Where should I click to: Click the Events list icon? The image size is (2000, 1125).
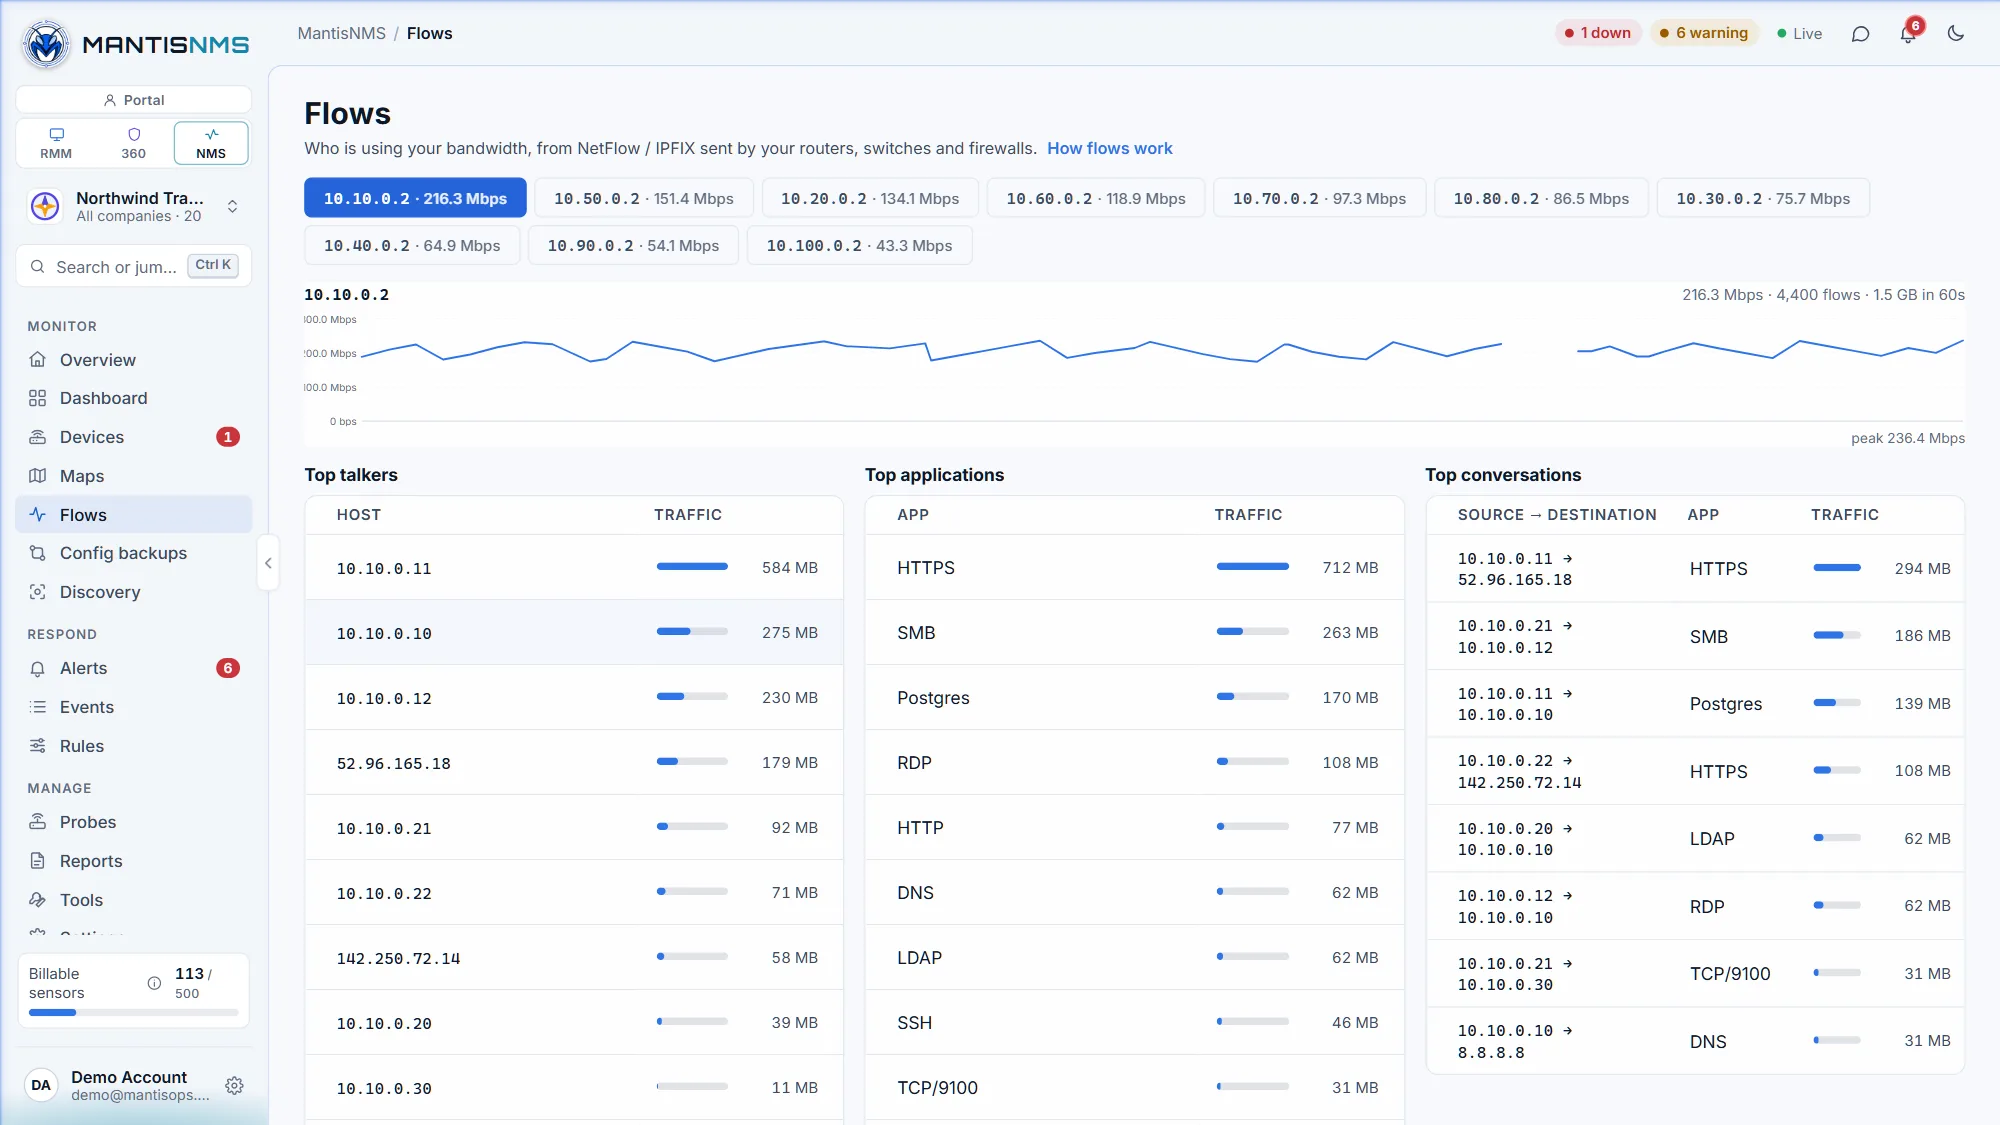pyautogui.click(x=38, y=707)
